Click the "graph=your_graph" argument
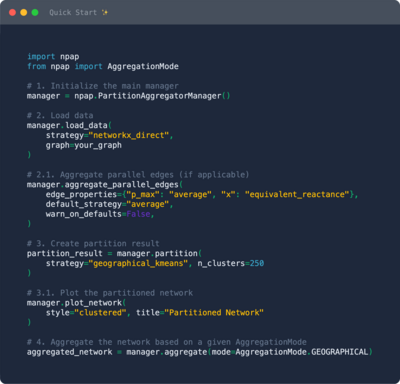The height and width of the screenshot is (384, 400). tap(84, 145)
